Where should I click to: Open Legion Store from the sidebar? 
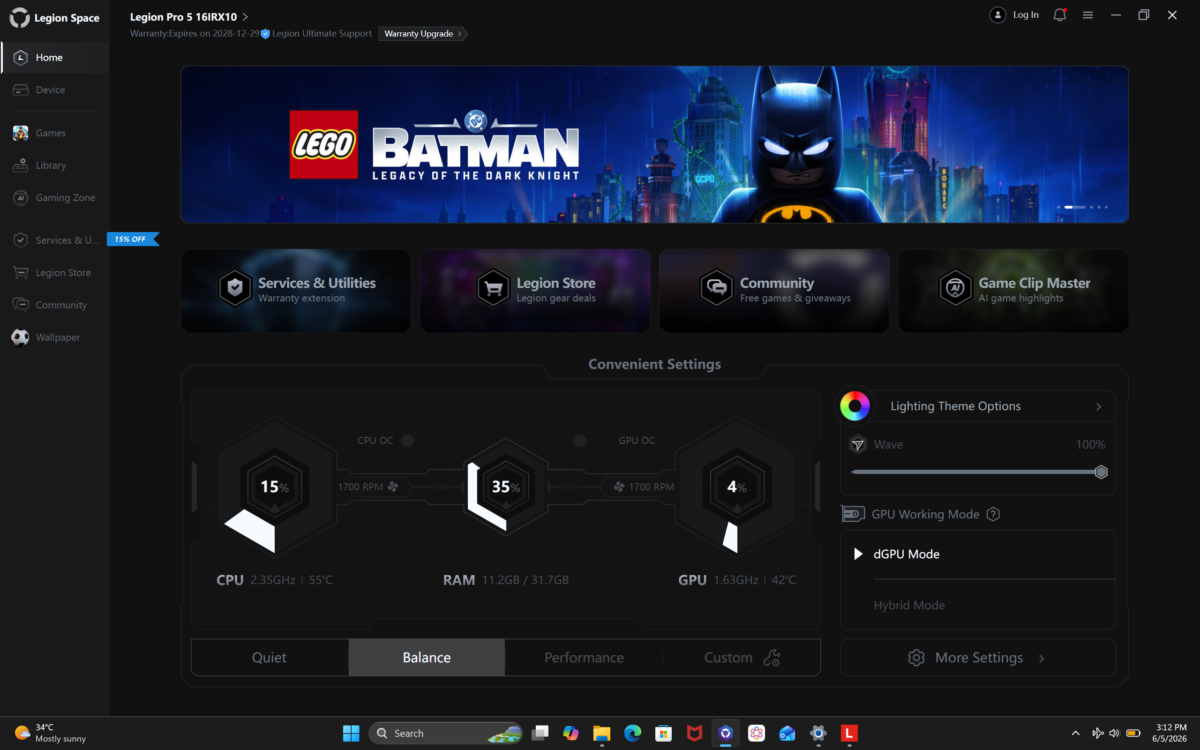[55, 272]
